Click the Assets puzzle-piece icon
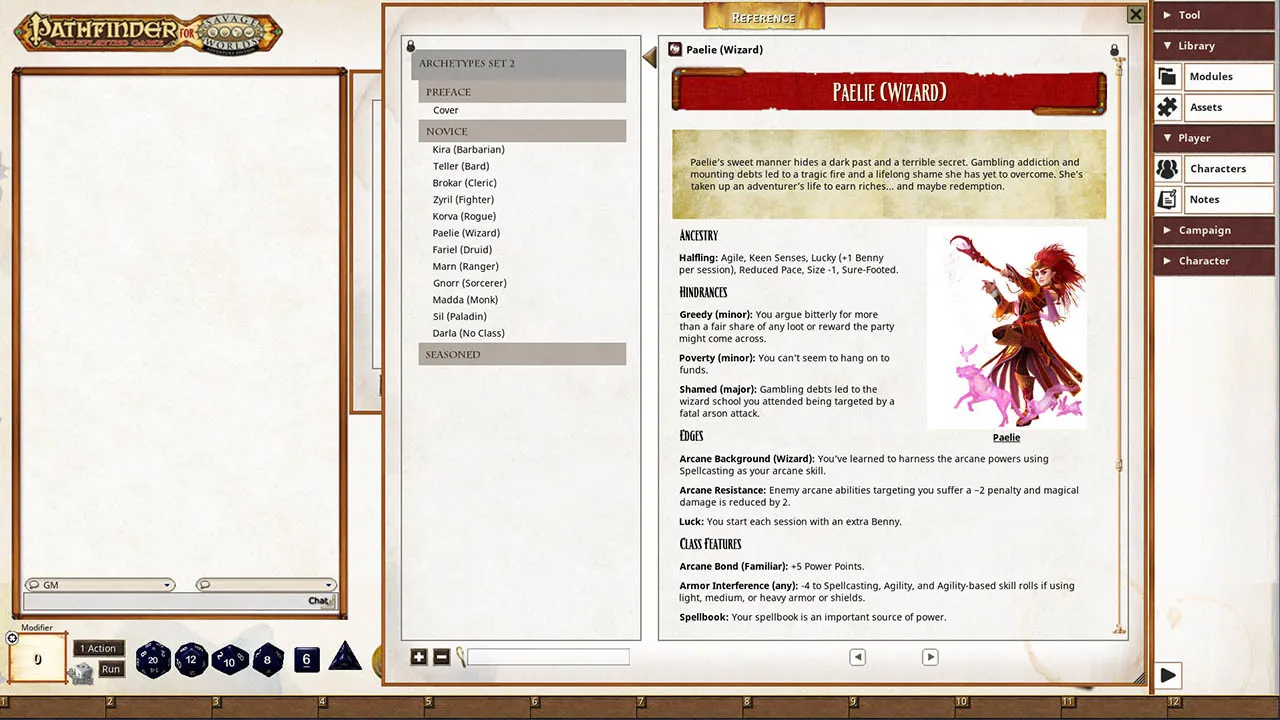 point(1167,108)
